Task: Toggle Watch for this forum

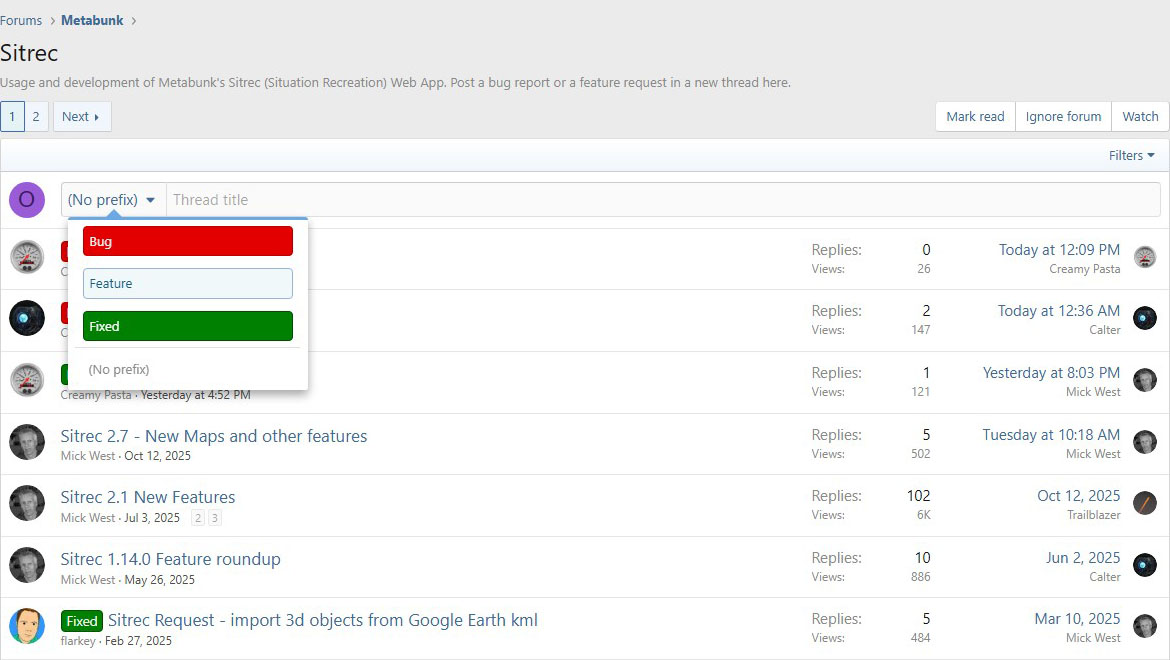Action: [x=1140, y=117]
